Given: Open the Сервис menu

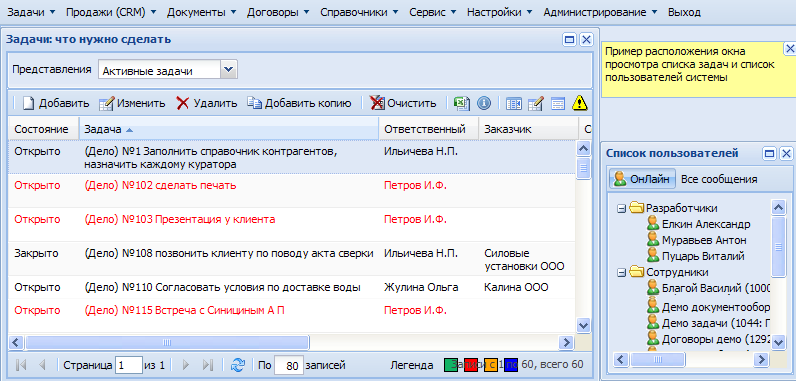Looking at the screenshot, I should (433, 12).
